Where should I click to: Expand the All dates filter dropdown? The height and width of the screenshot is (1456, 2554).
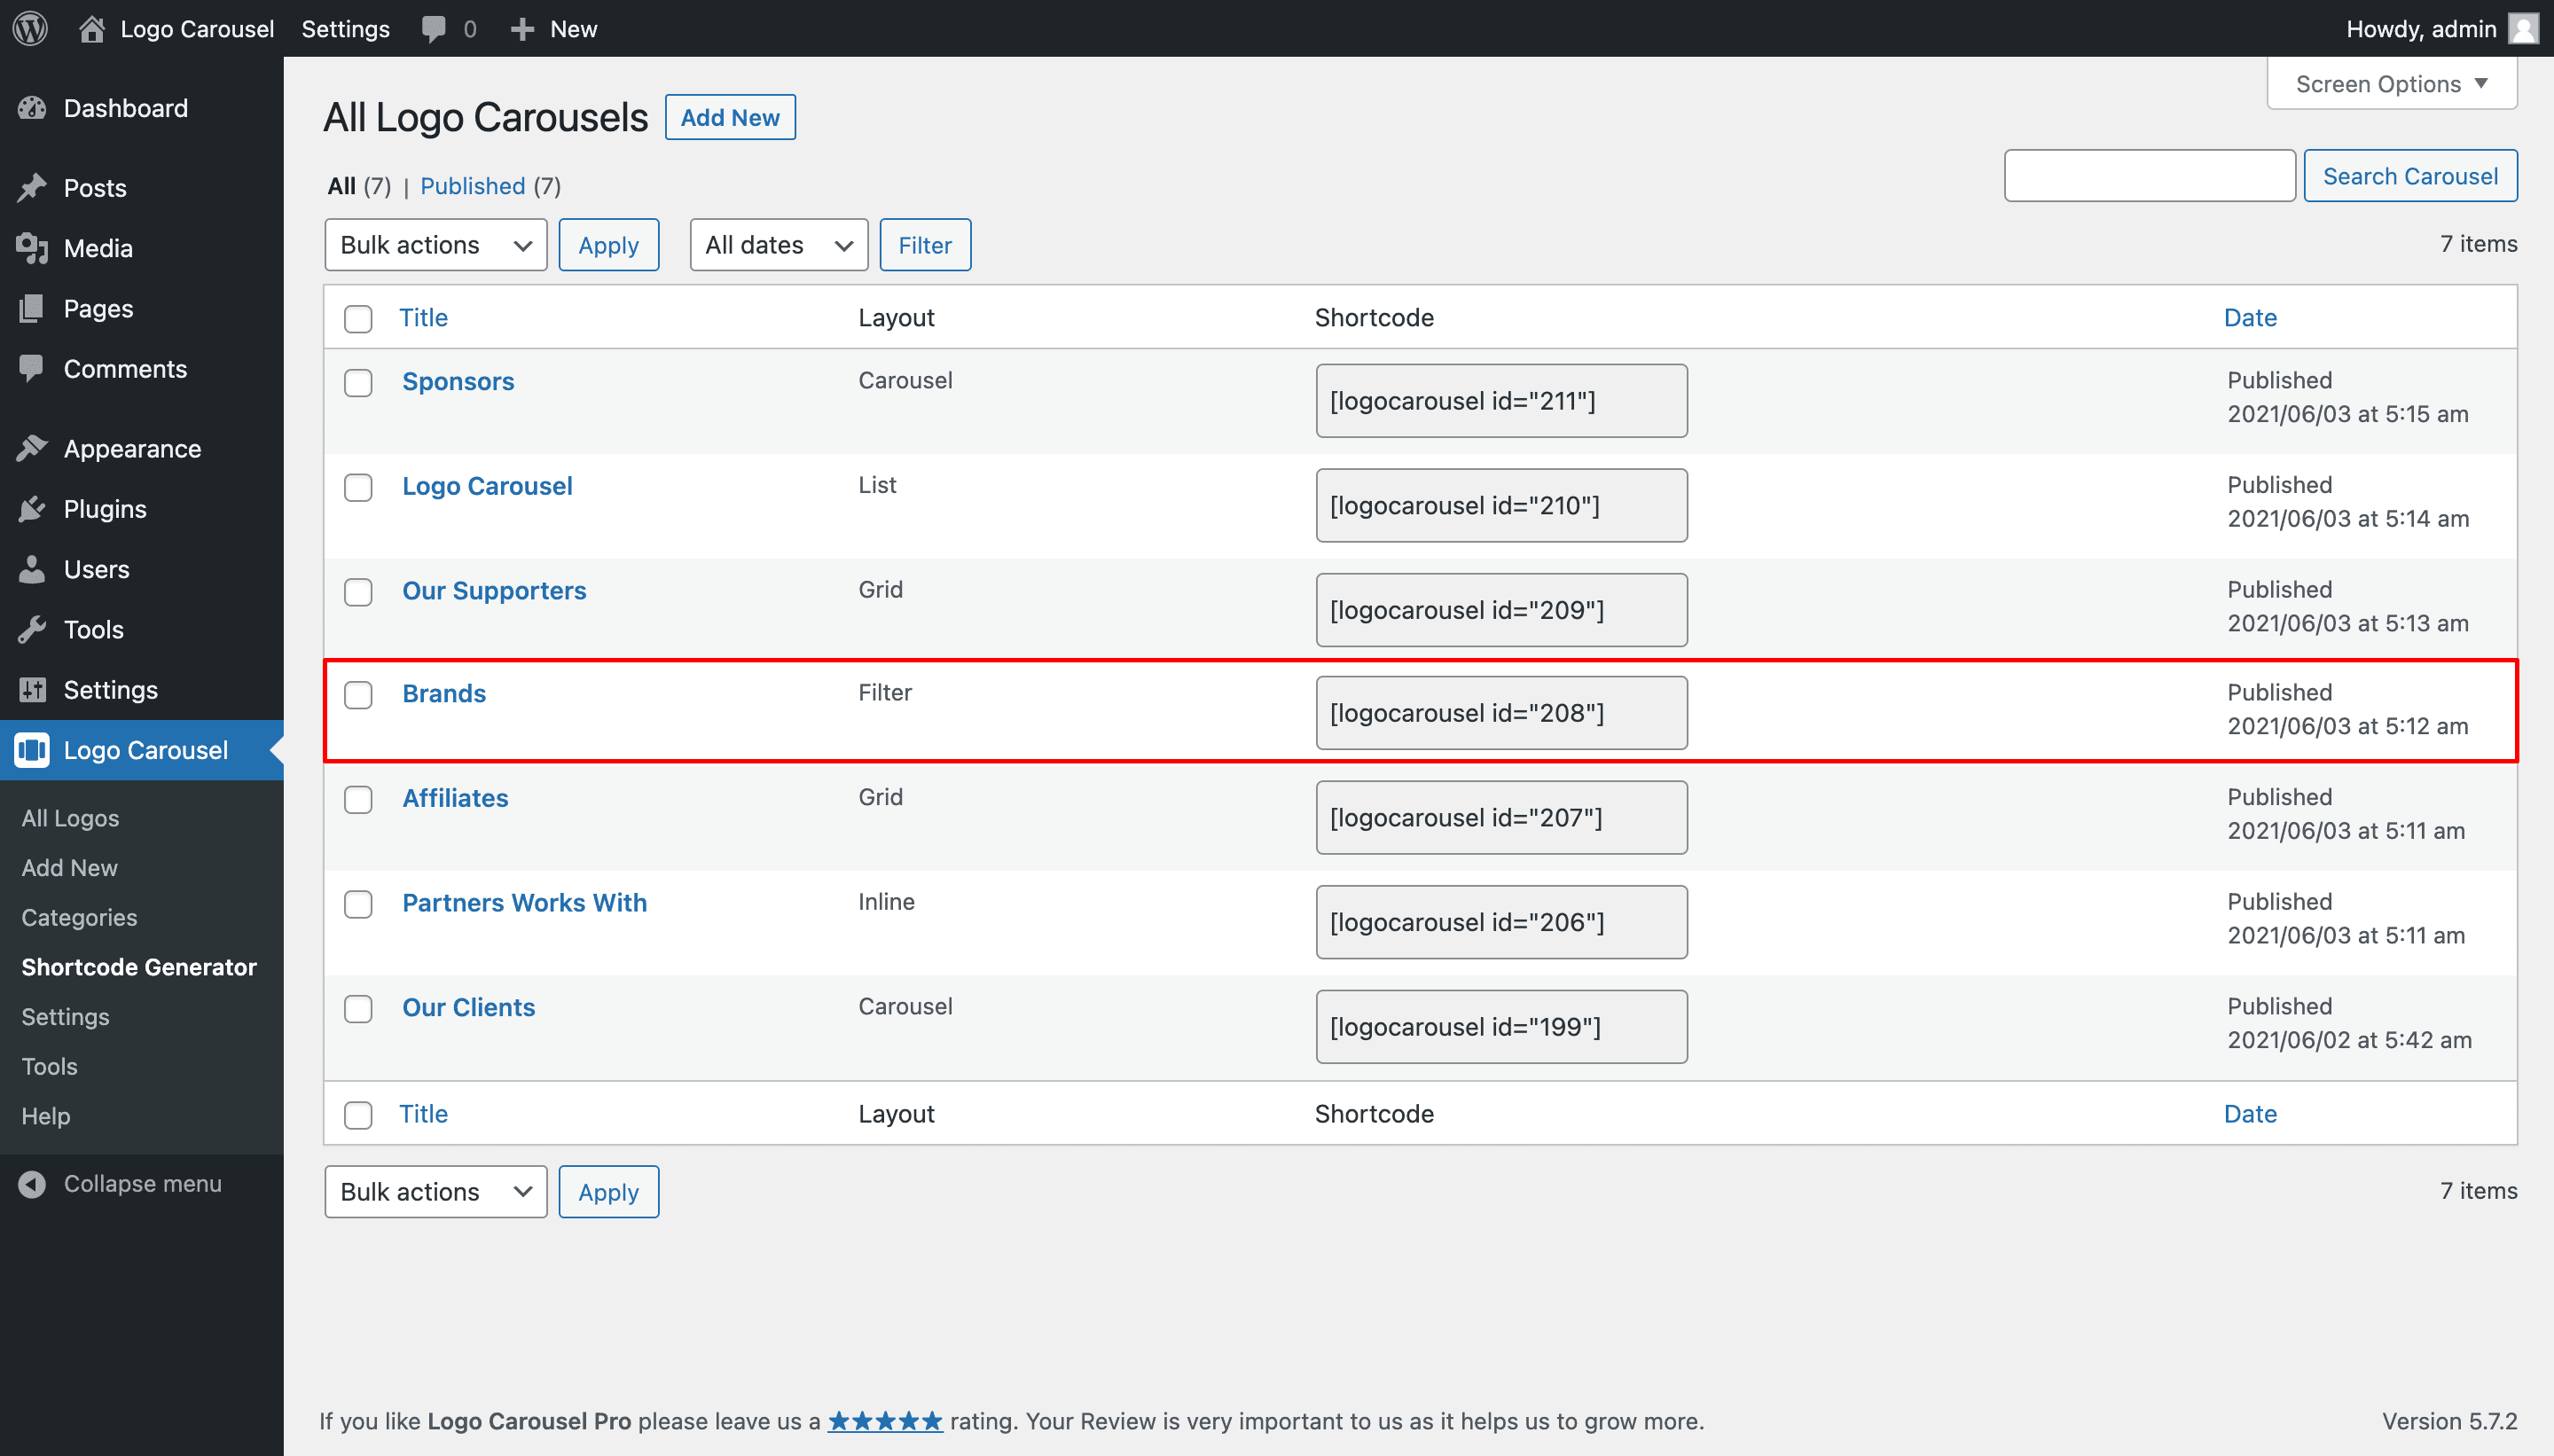point(778,245)
